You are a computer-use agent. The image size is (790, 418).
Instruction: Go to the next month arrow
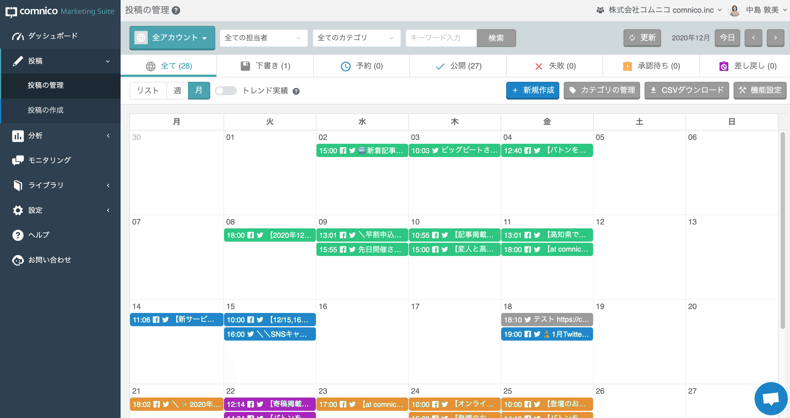[x=775, y=38]
